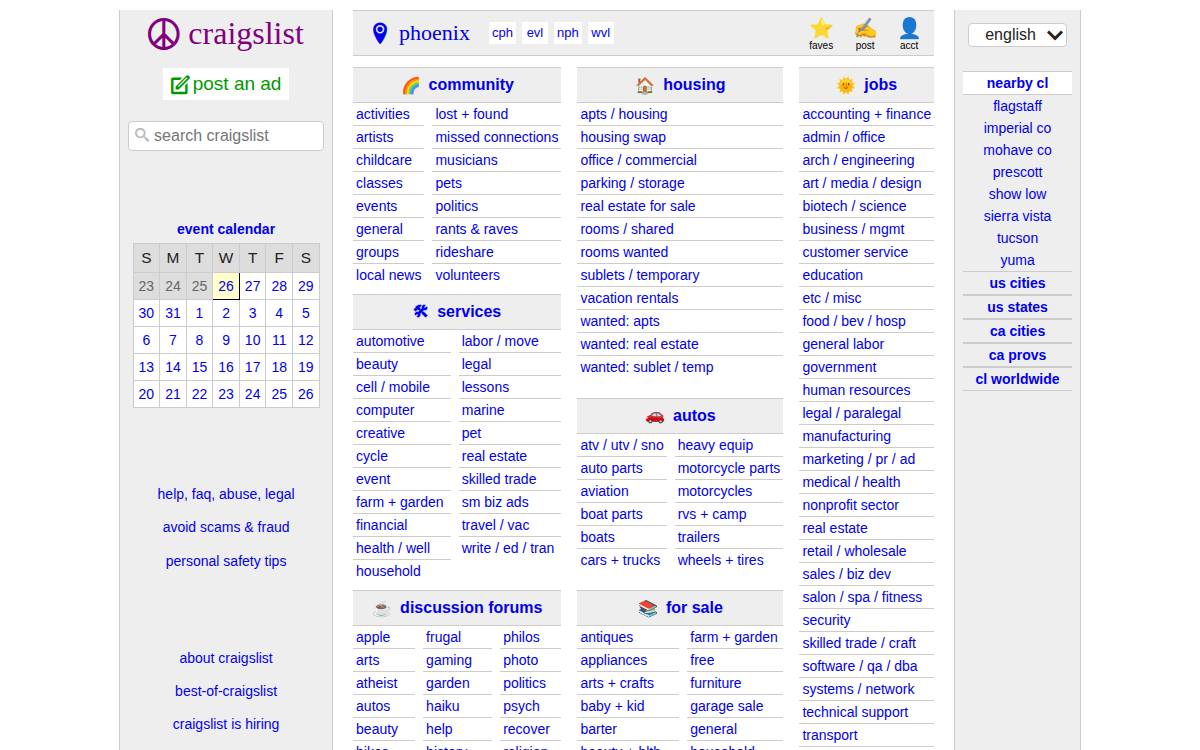
Task: Open the english language dropdown
Action: pyautogui.click(x=1017, y=35)
